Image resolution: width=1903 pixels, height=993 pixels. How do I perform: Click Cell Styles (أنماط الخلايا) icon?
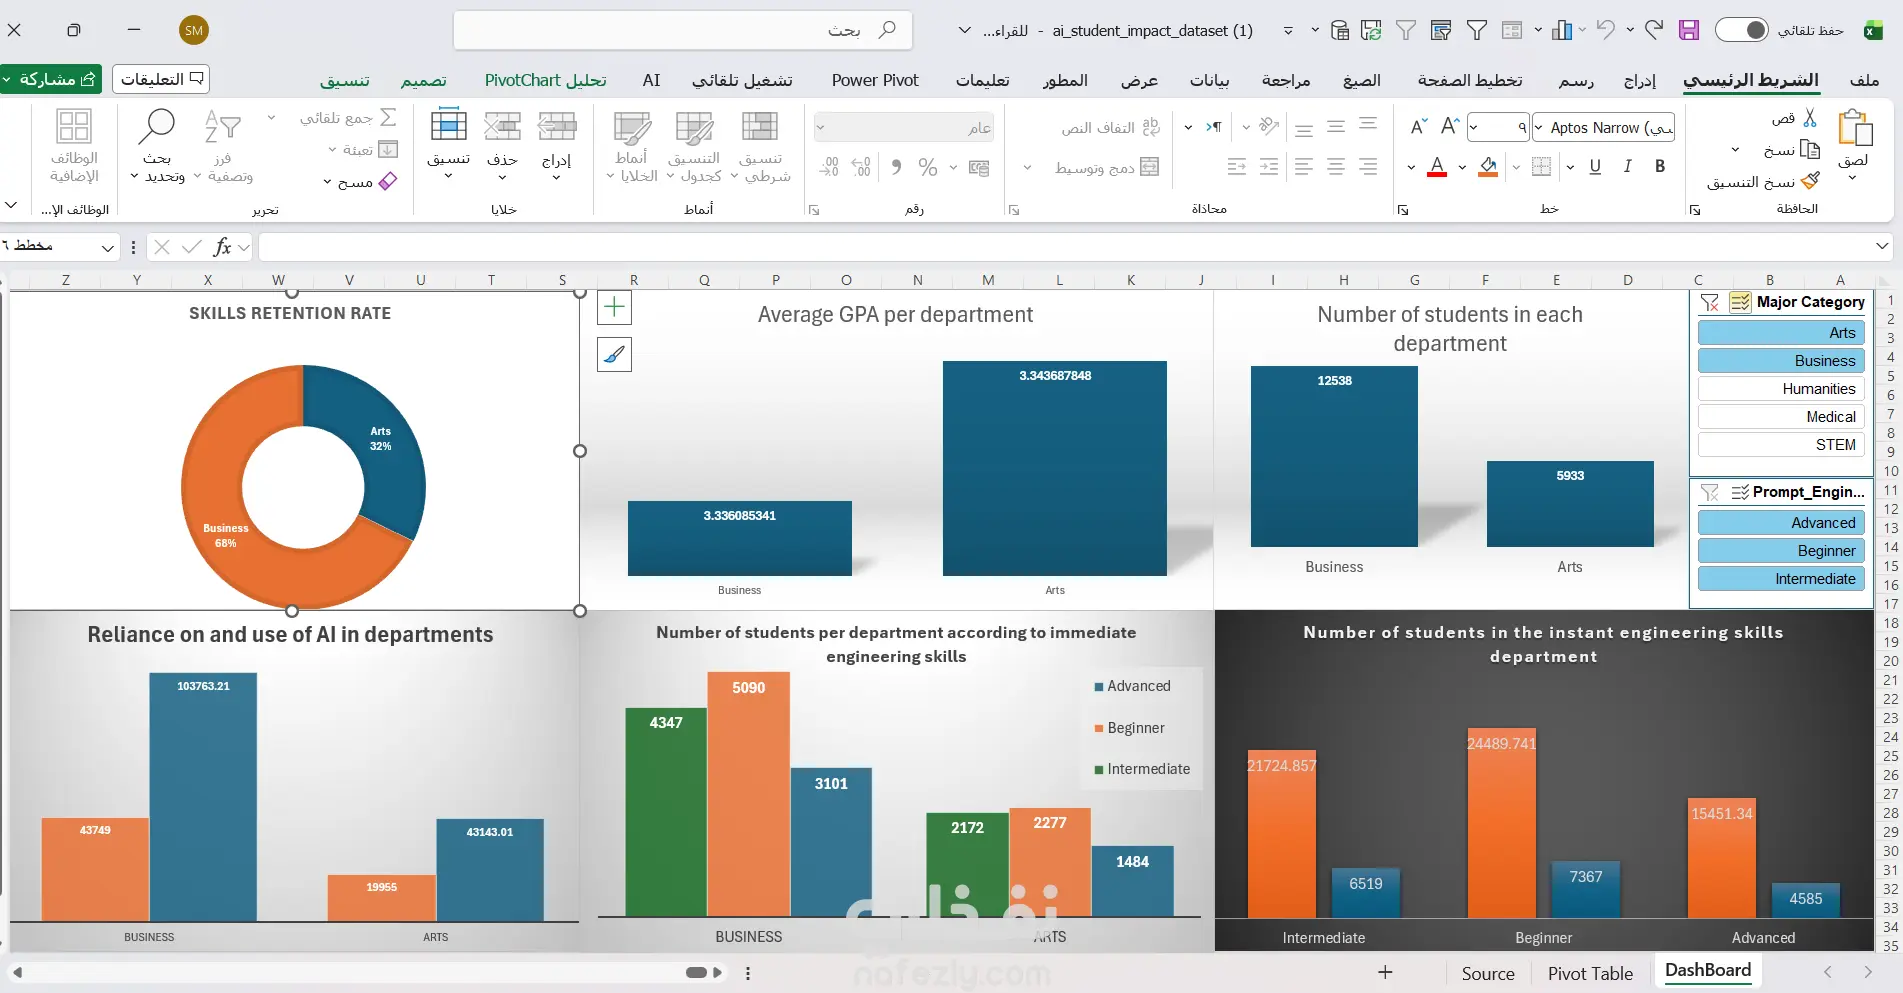click(631, 127)
